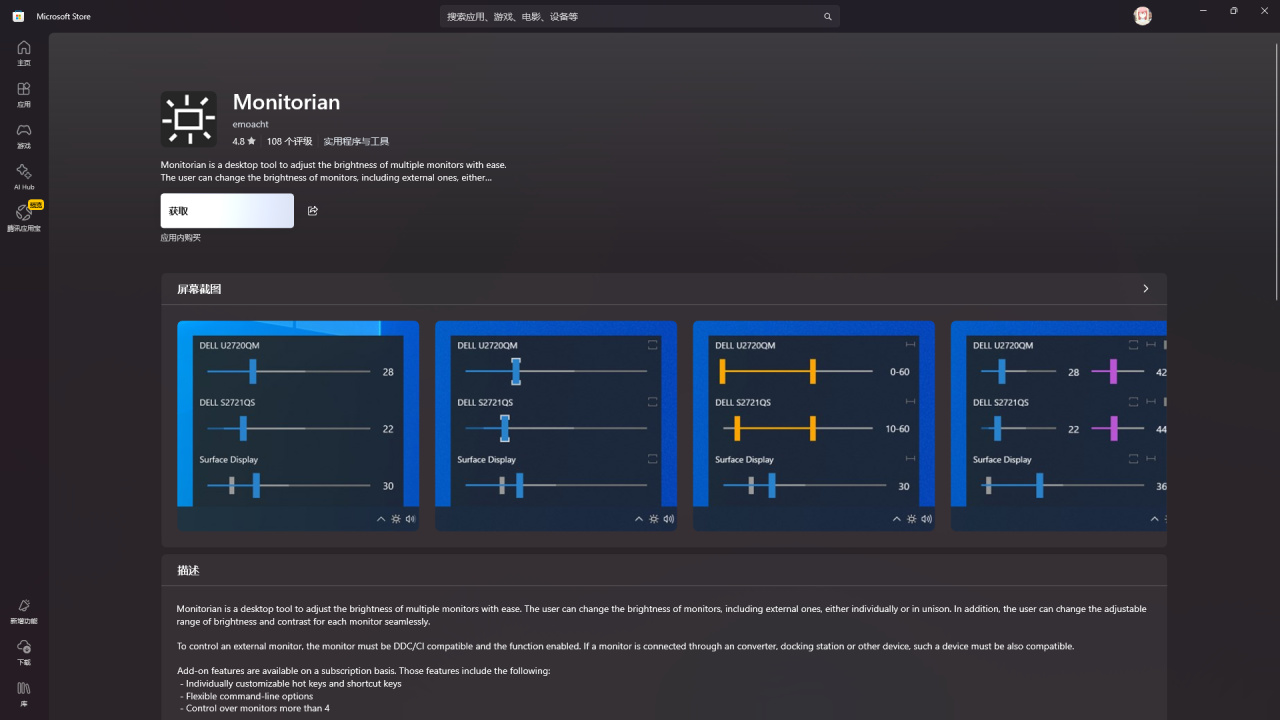
Task: Click the Microsoft Store title bar icon
Action: coord(18,16)
